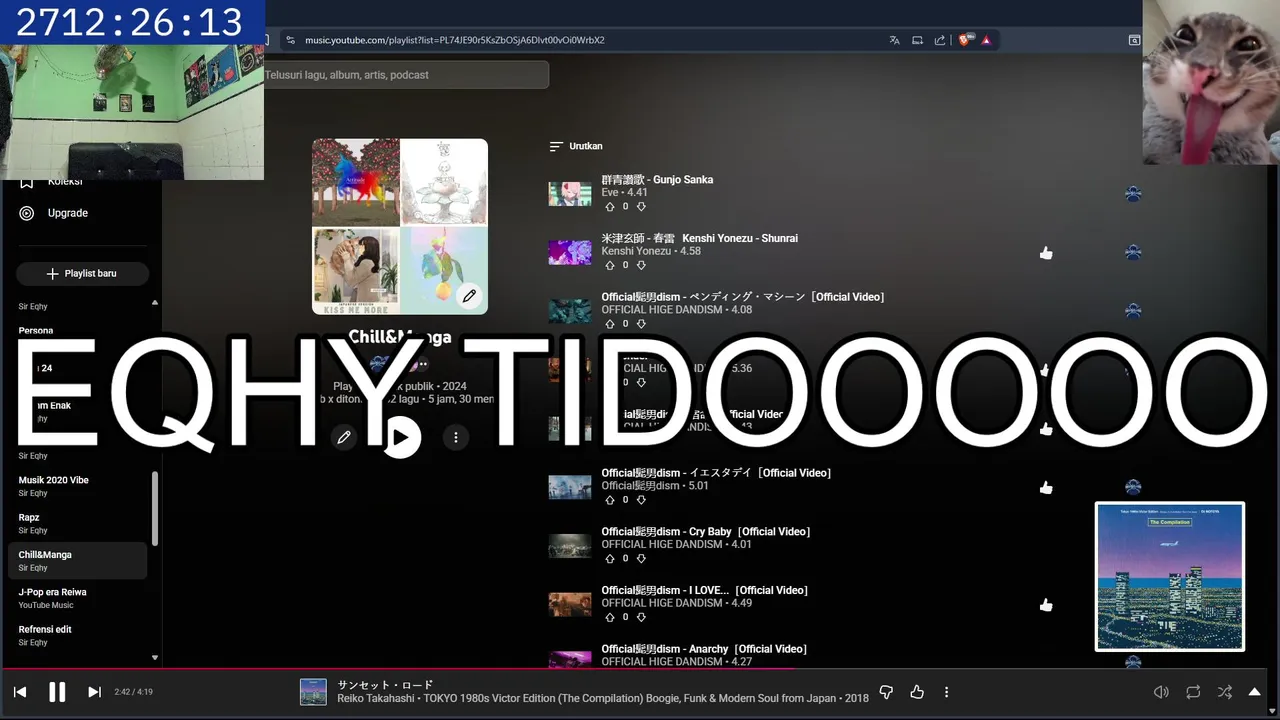
Task: Skip to the previous track
Action: pos(20,692)
